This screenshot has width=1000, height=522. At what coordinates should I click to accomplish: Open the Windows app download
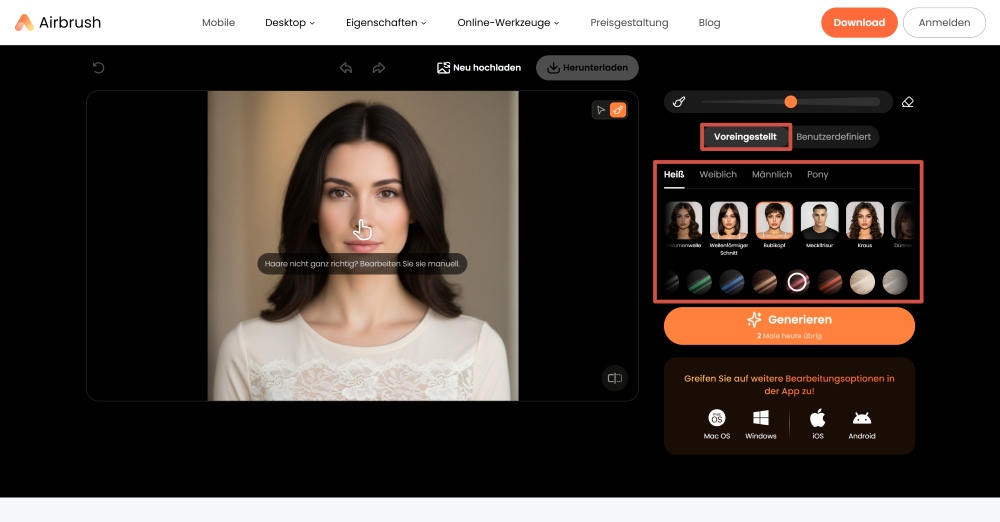pyautogui.click(x=761, y=424)
